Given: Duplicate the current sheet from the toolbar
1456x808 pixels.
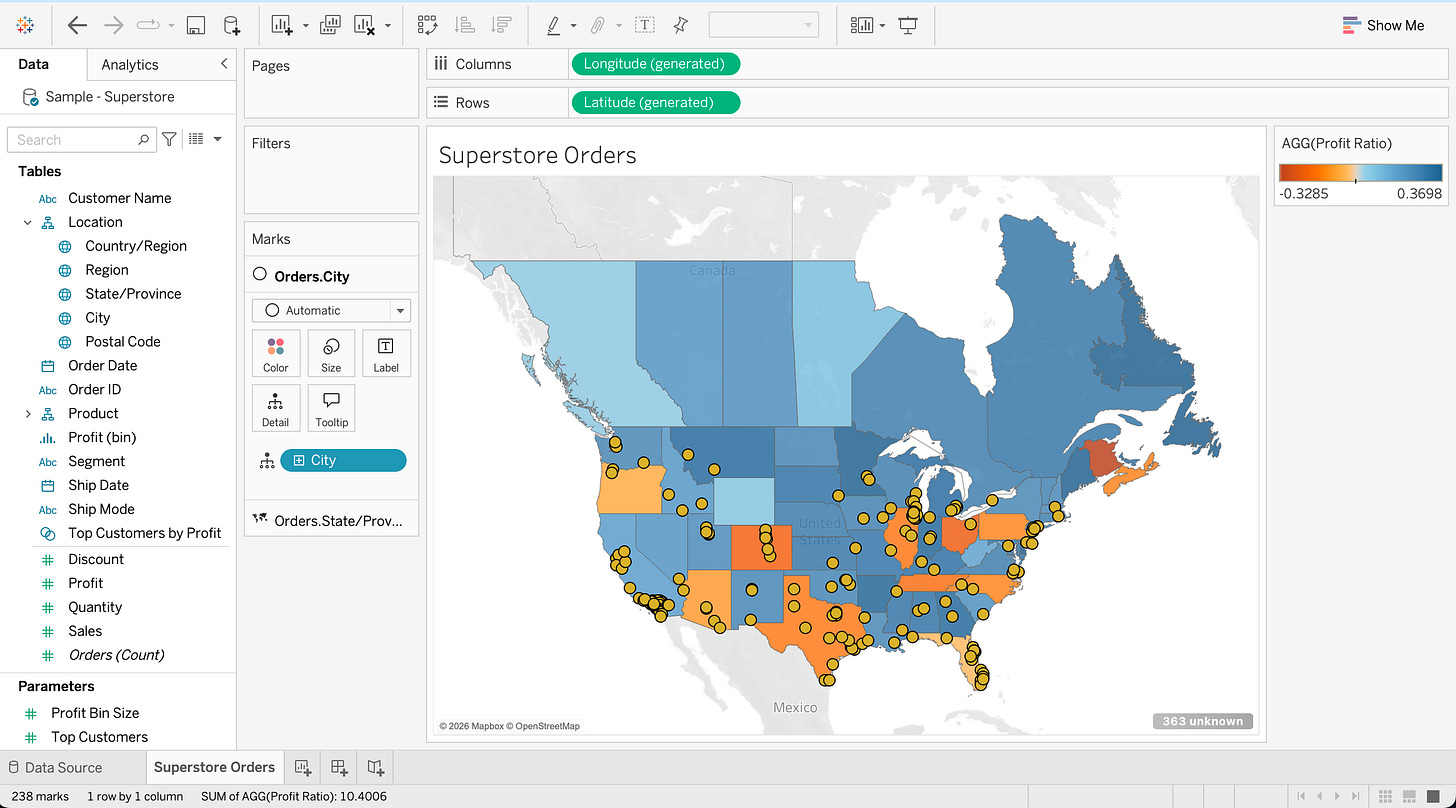Looking at the screenshot, I should [330, 26].
